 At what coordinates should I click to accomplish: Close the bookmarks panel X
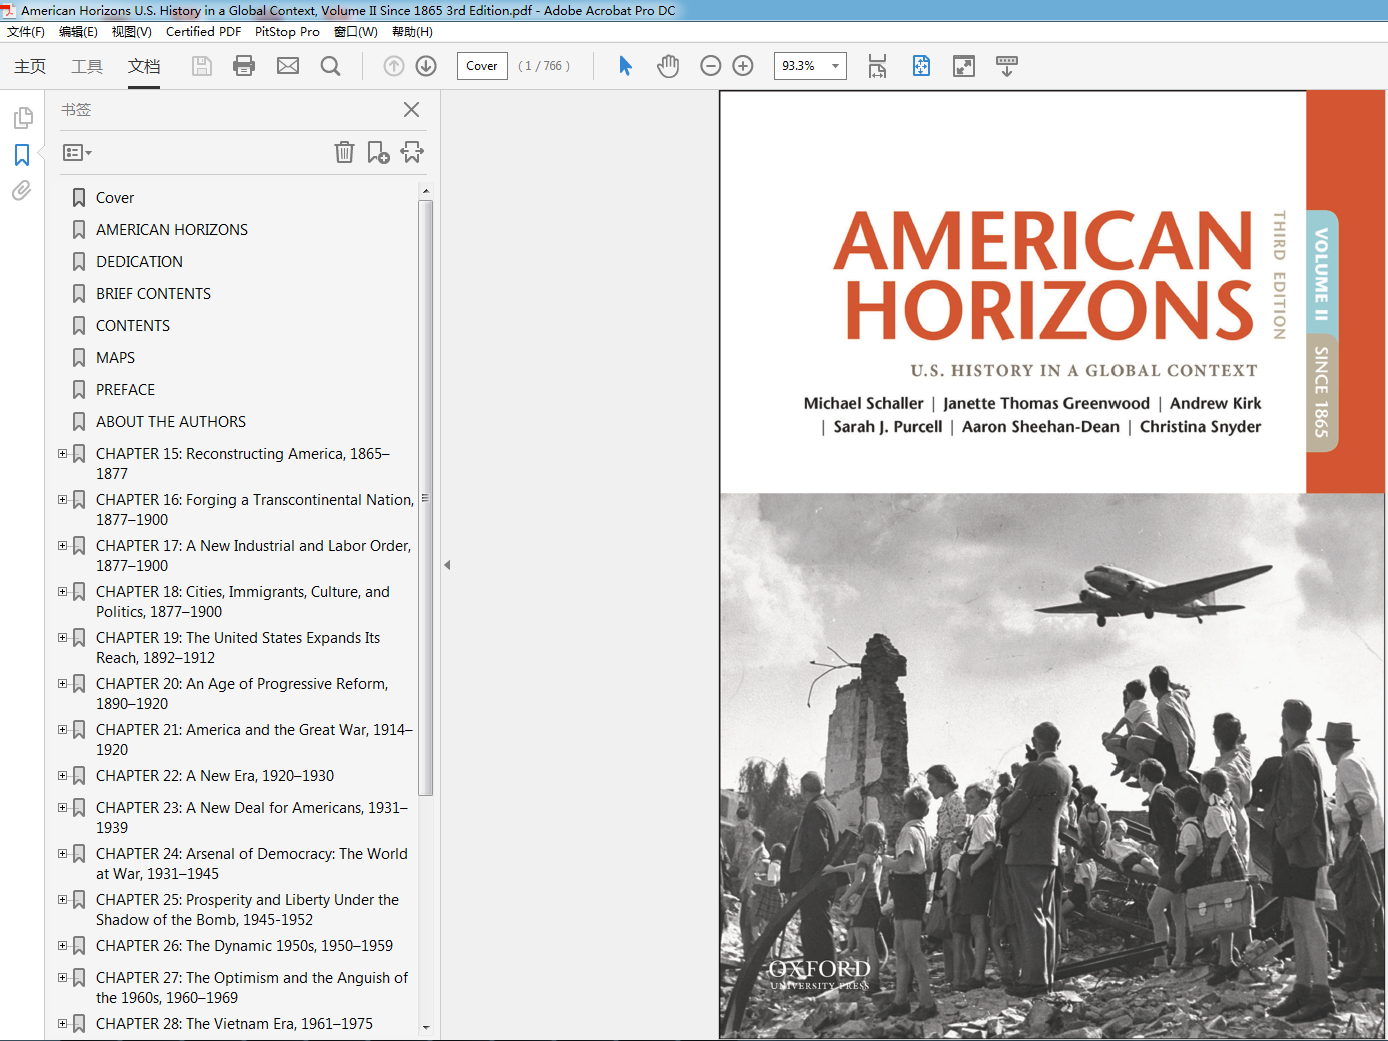tap(411, 110)
